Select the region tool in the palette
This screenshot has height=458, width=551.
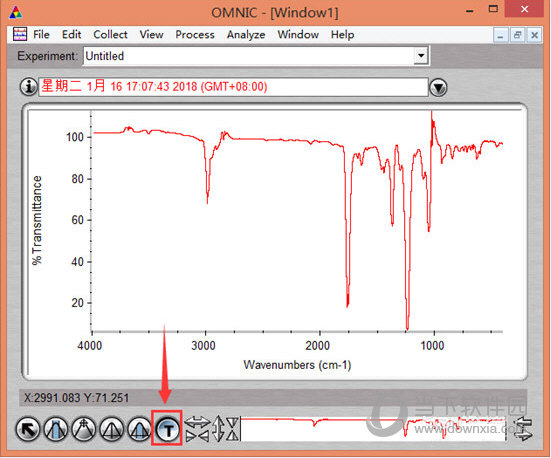pyautogui.click(x=56, y=429)
